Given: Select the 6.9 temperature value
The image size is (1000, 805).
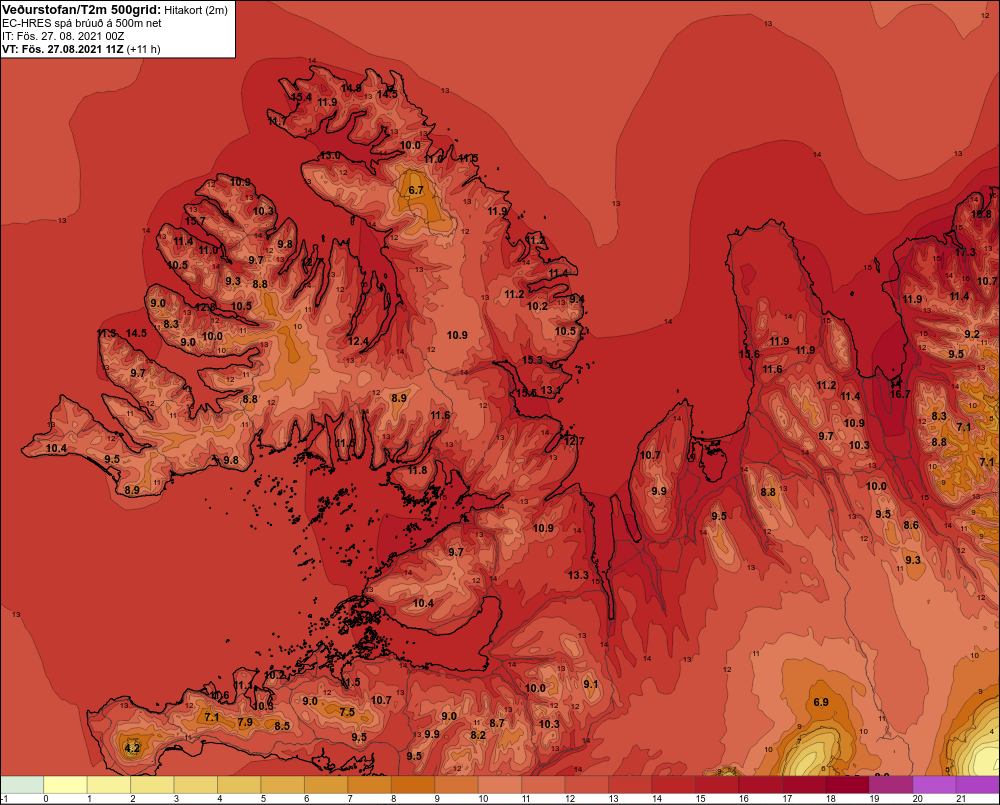Looking at the screenshot, I should [821, 702].
